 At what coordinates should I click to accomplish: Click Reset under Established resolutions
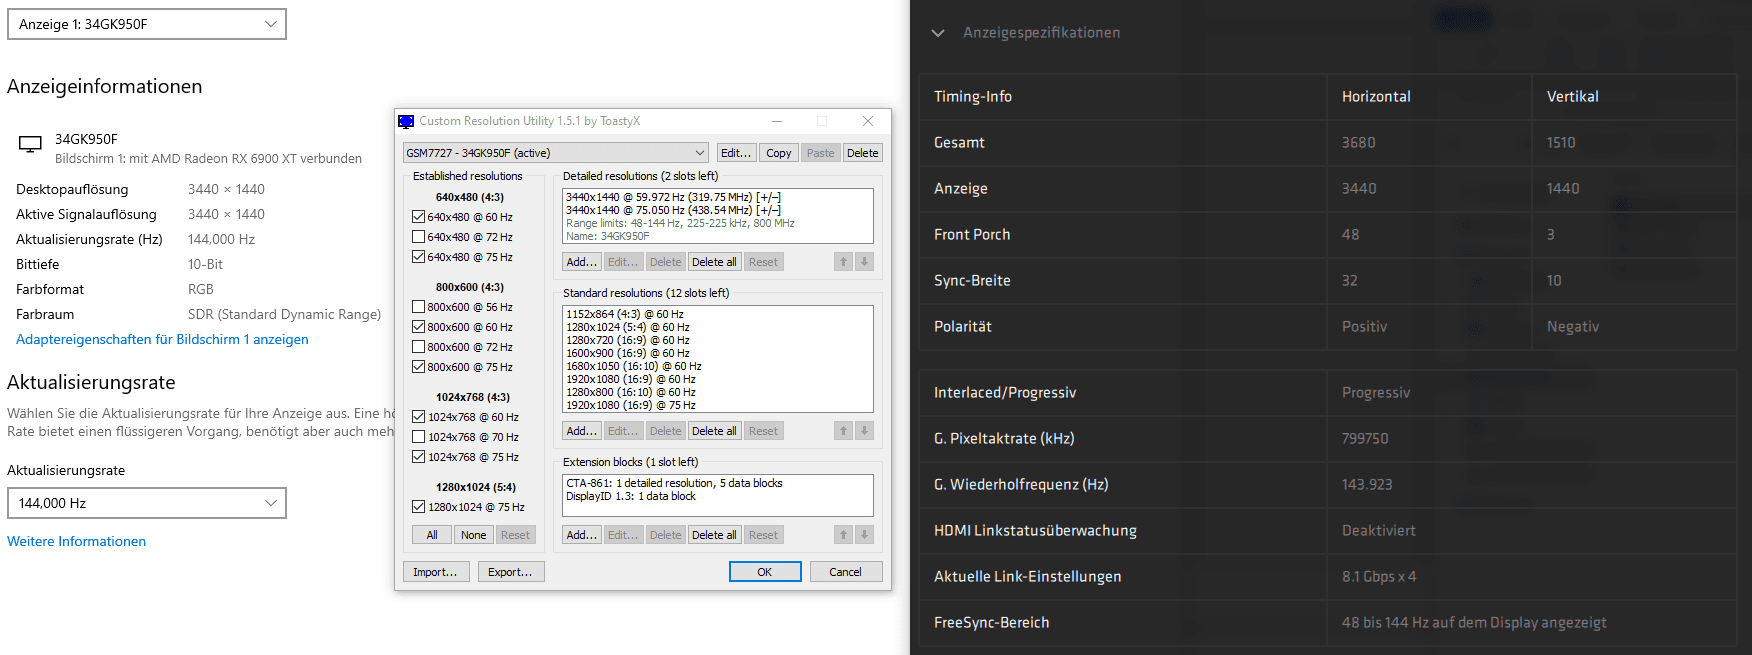pos(516,535)
